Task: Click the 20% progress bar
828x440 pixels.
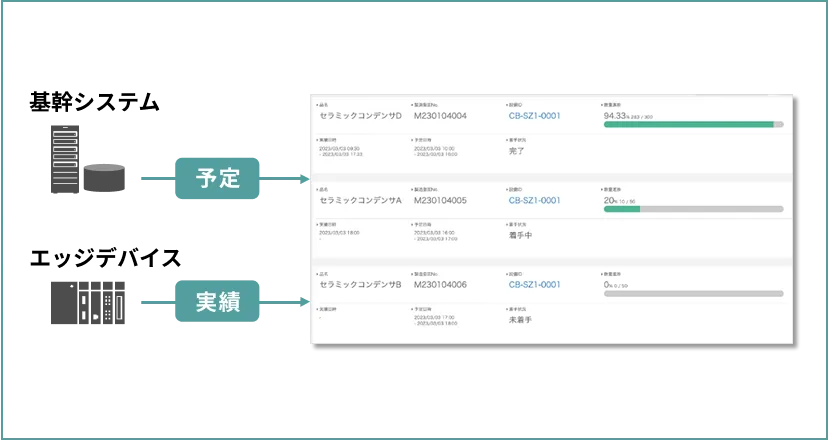Action: pos(693,209)
